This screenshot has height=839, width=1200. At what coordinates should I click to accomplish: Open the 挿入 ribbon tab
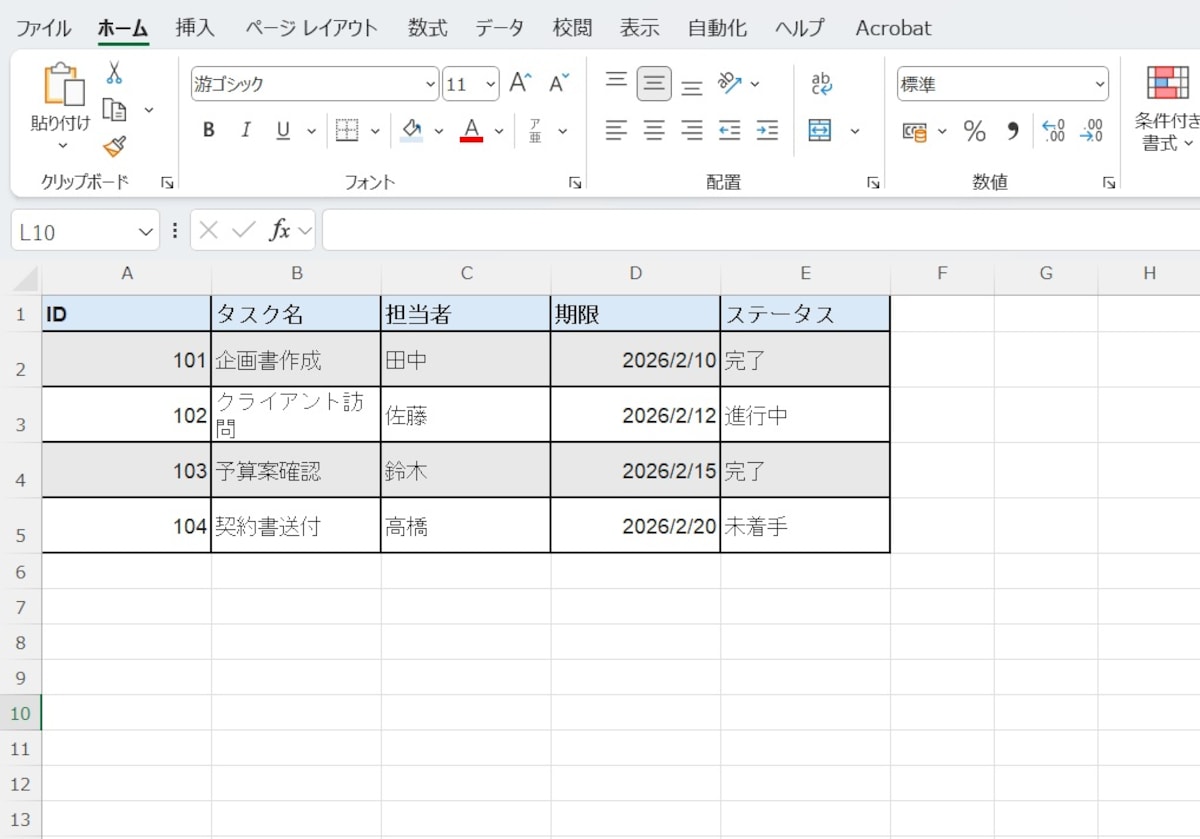point(193,28)
